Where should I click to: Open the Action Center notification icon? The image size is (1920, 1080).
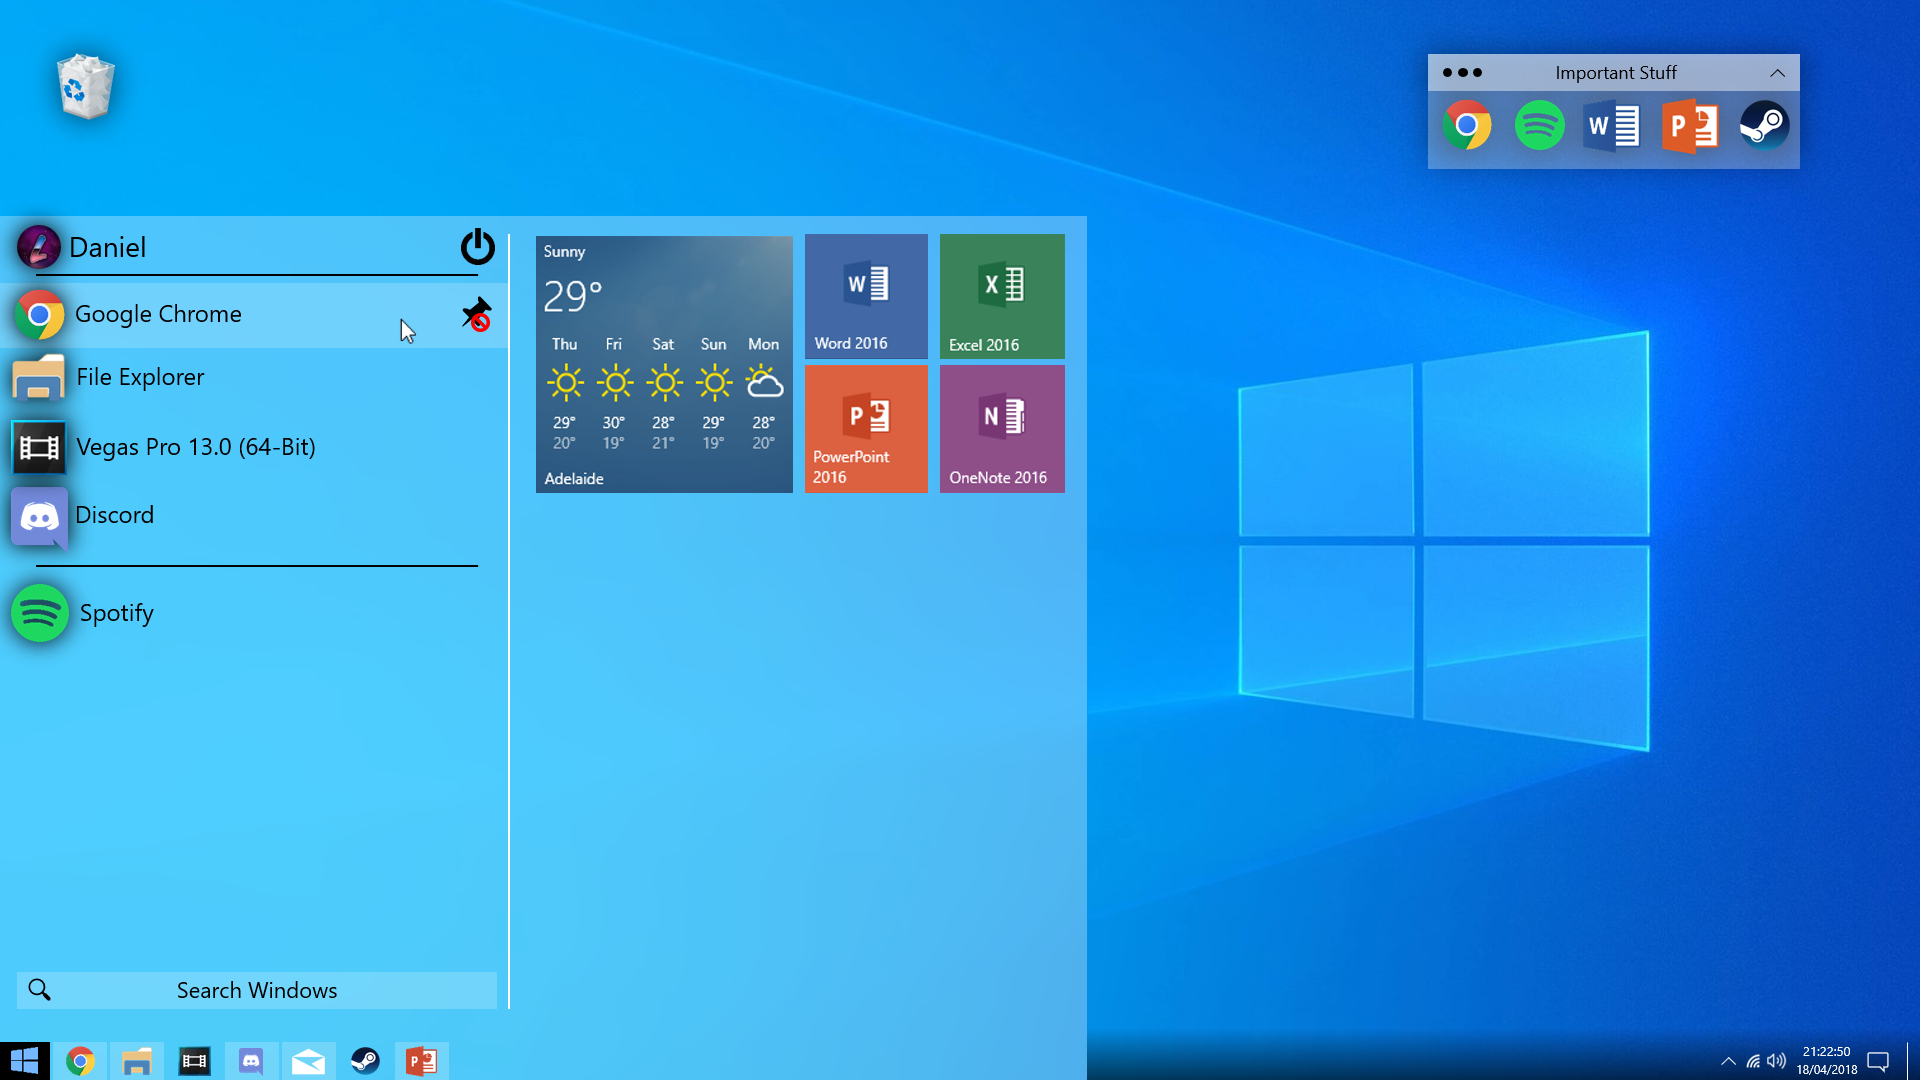(x=1878, y=1061)
